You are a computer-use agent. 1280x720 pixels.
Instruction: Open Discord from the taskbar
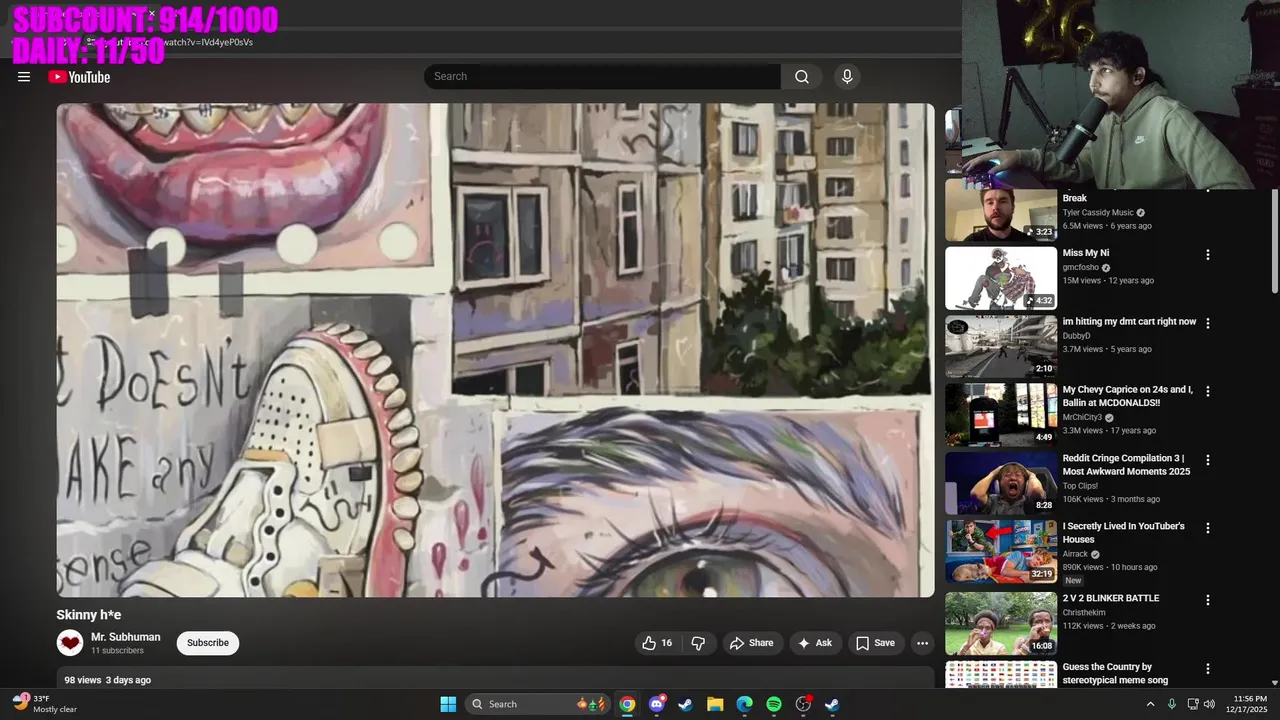pyautogui.click(x=657, y=704)
